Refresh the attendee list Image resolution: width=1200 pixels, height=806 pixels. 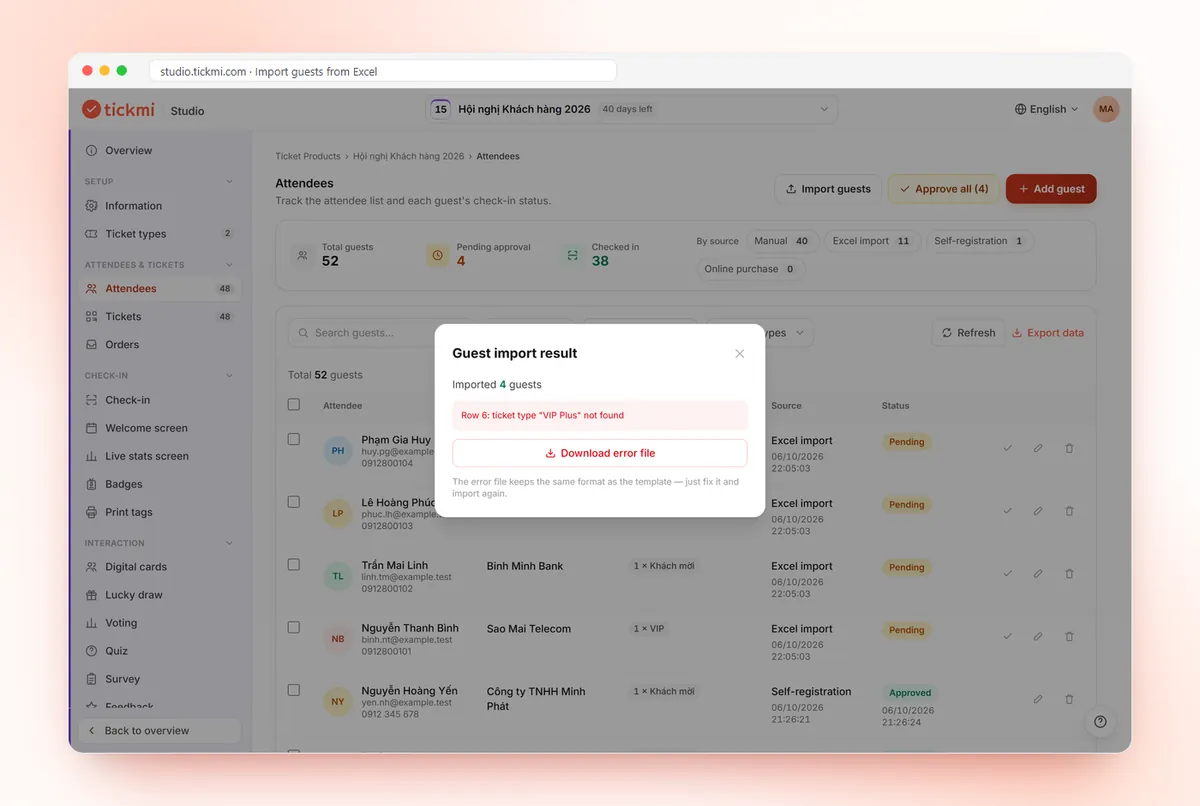pos(969,333)
